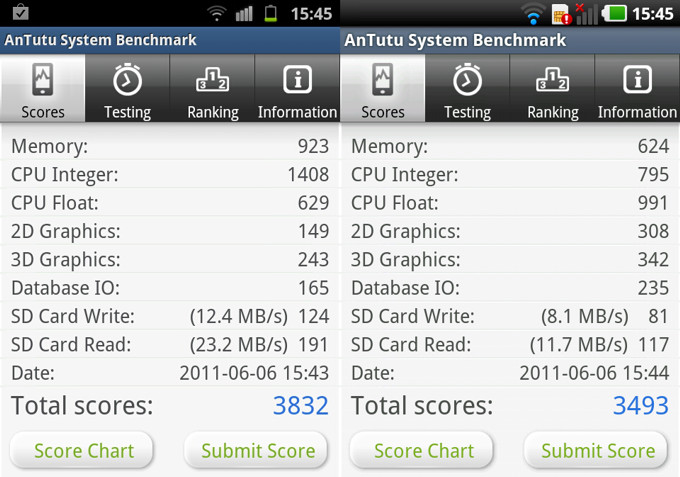Image resolution: width=680 pixels, height=477 pixels.
Task: Tap left phone Wi-Fi status icon
Action: click(x=216, y=13)
